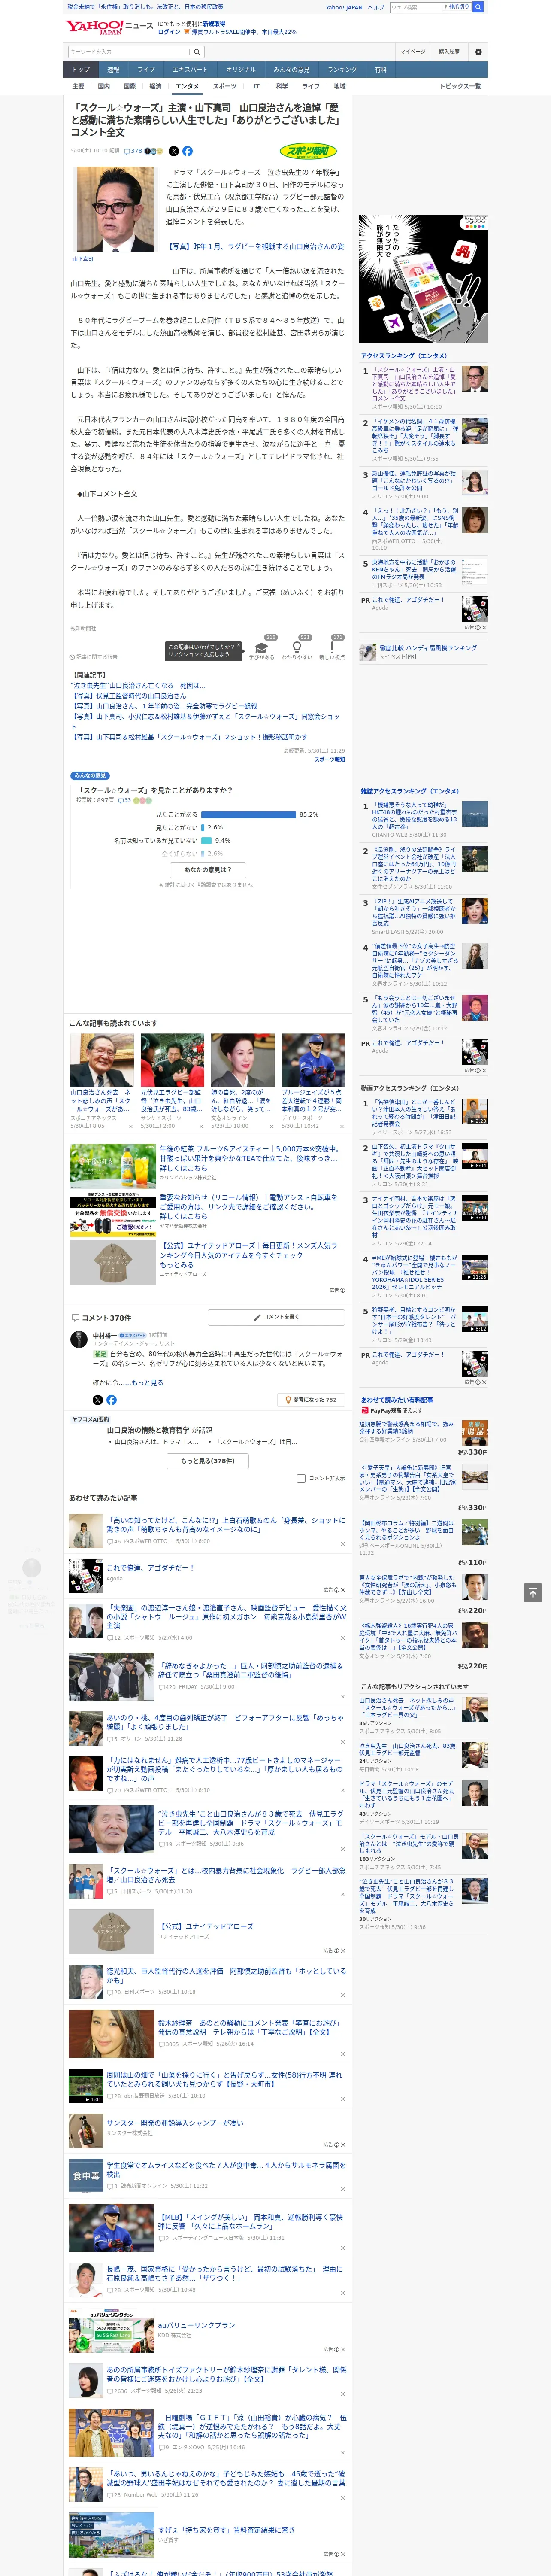Open the 写真 link about 山口良治さんの姿
551x2576 pixels.
click(255, 246)
